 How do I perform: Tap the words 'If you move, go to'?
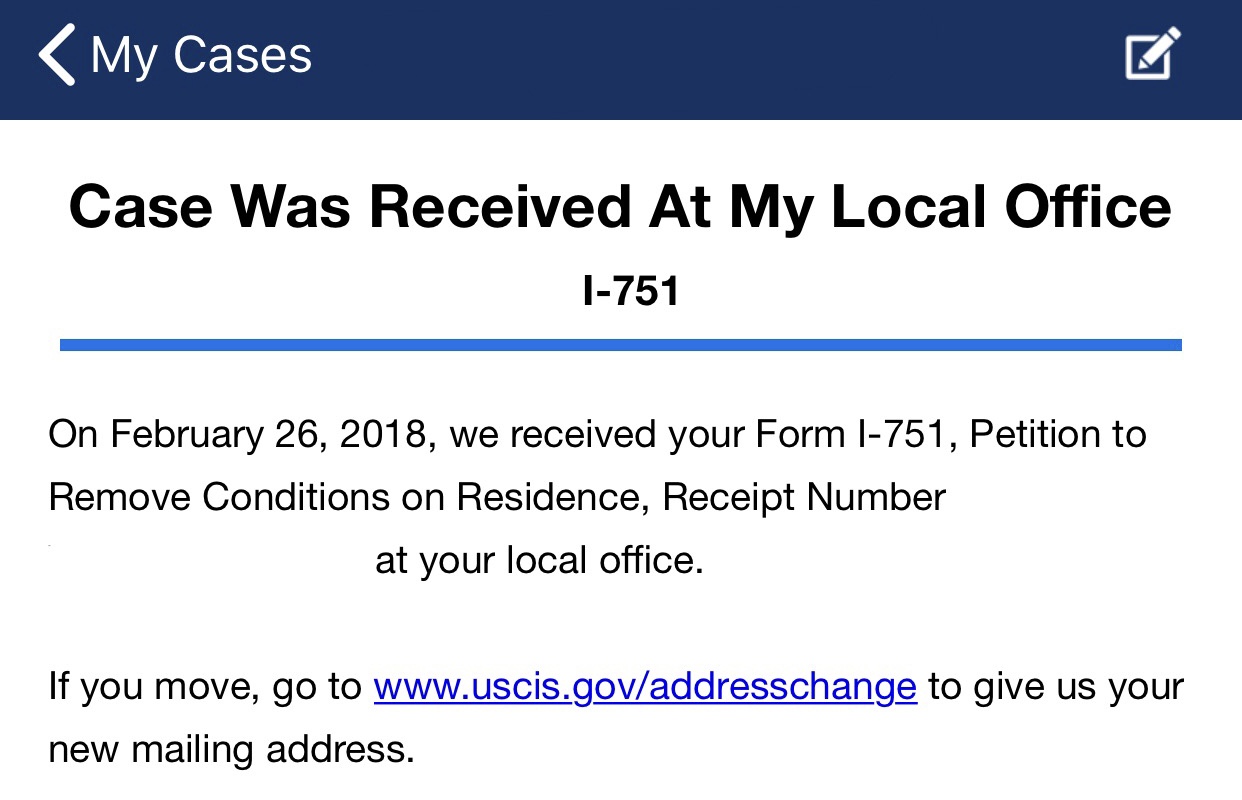coord(205,687)
